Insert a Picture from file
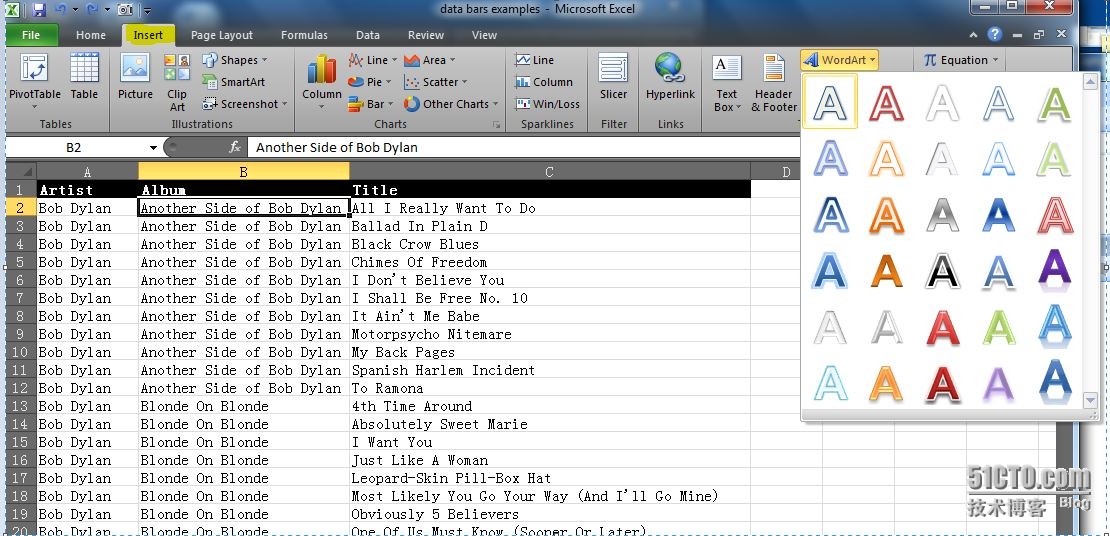This screenshot has width=1110, height=536. click(x=135, y=78)
